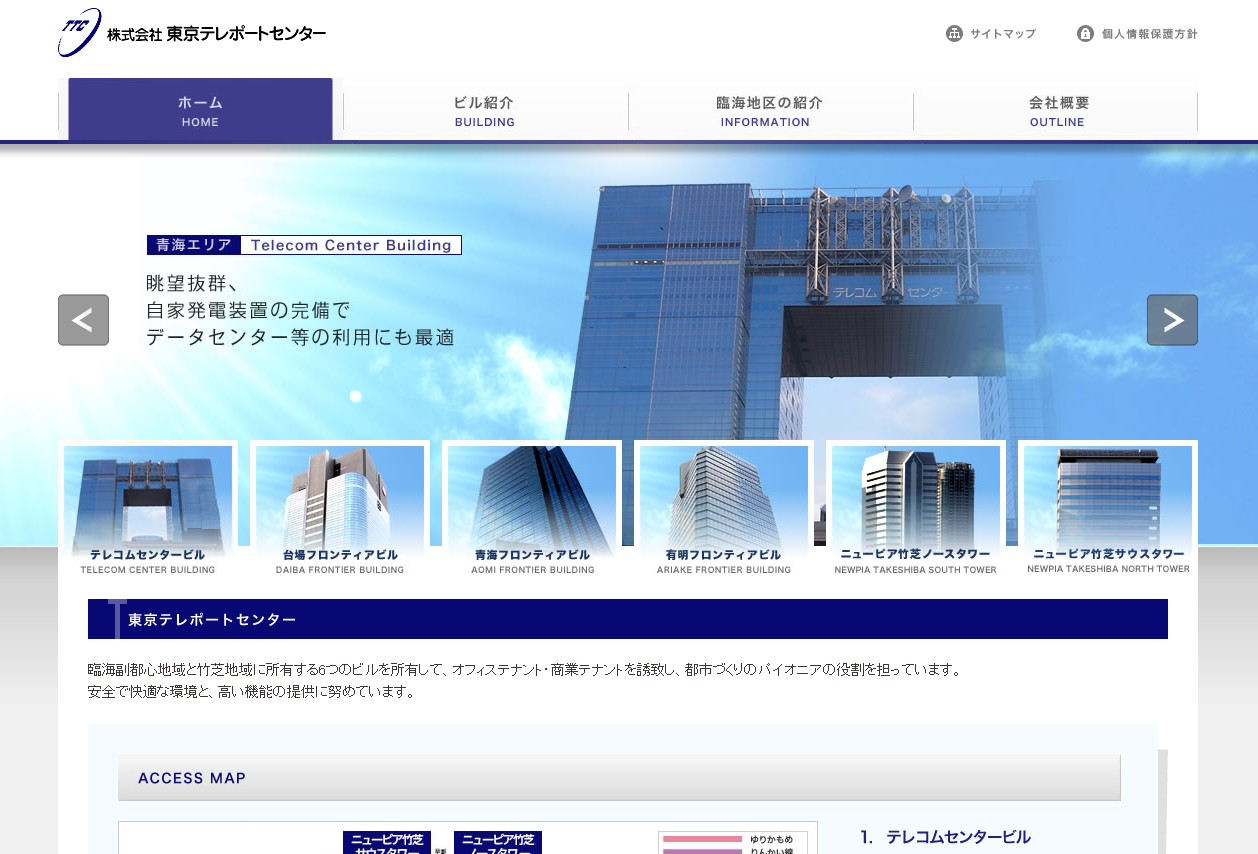Screen dimensions: 1258x854
Task: Click the privacy policy lock icon
Action: (1085, 33)
